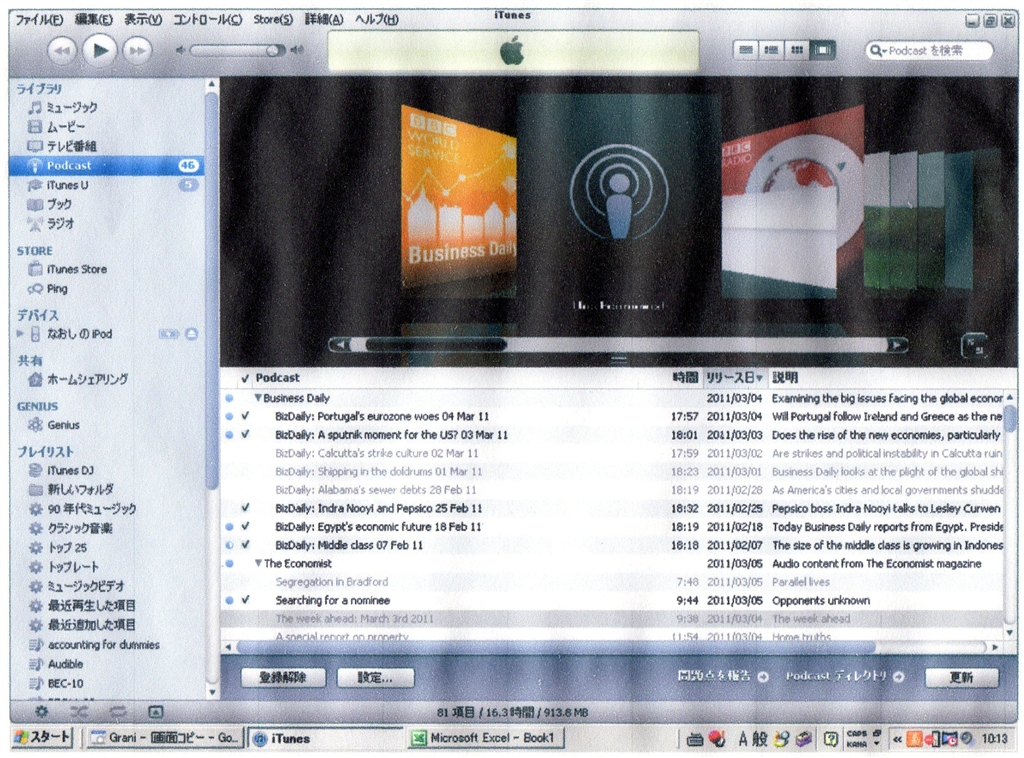Uncheck Portugal's eurozone woes episode
Screen dimensions: 1024x758
click(x=246, y=416)
